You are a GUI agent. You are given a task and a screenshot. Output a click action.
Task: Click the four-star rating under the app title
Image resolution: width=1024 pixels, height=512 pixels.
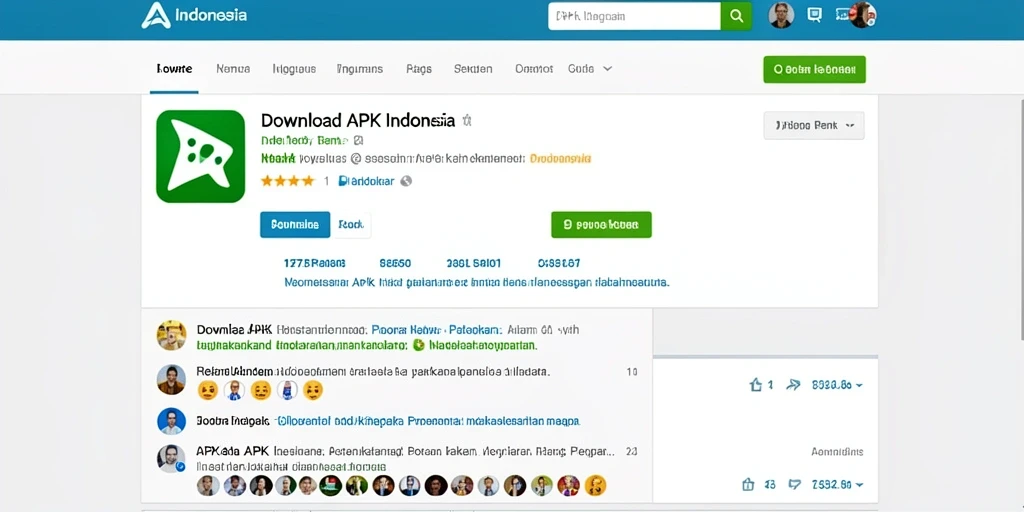coord(287,182)
